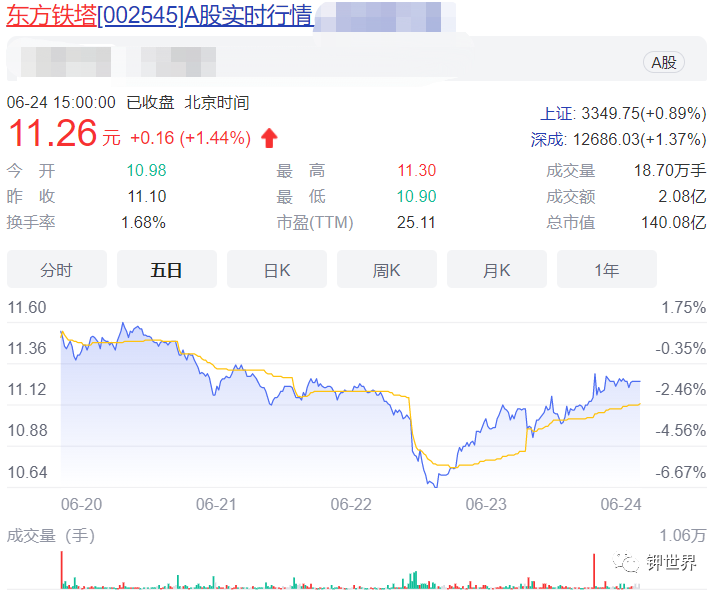This screenshot has height=593, width=719.
Task: Click the 今开 value 10.98
Action: [146, 171]
